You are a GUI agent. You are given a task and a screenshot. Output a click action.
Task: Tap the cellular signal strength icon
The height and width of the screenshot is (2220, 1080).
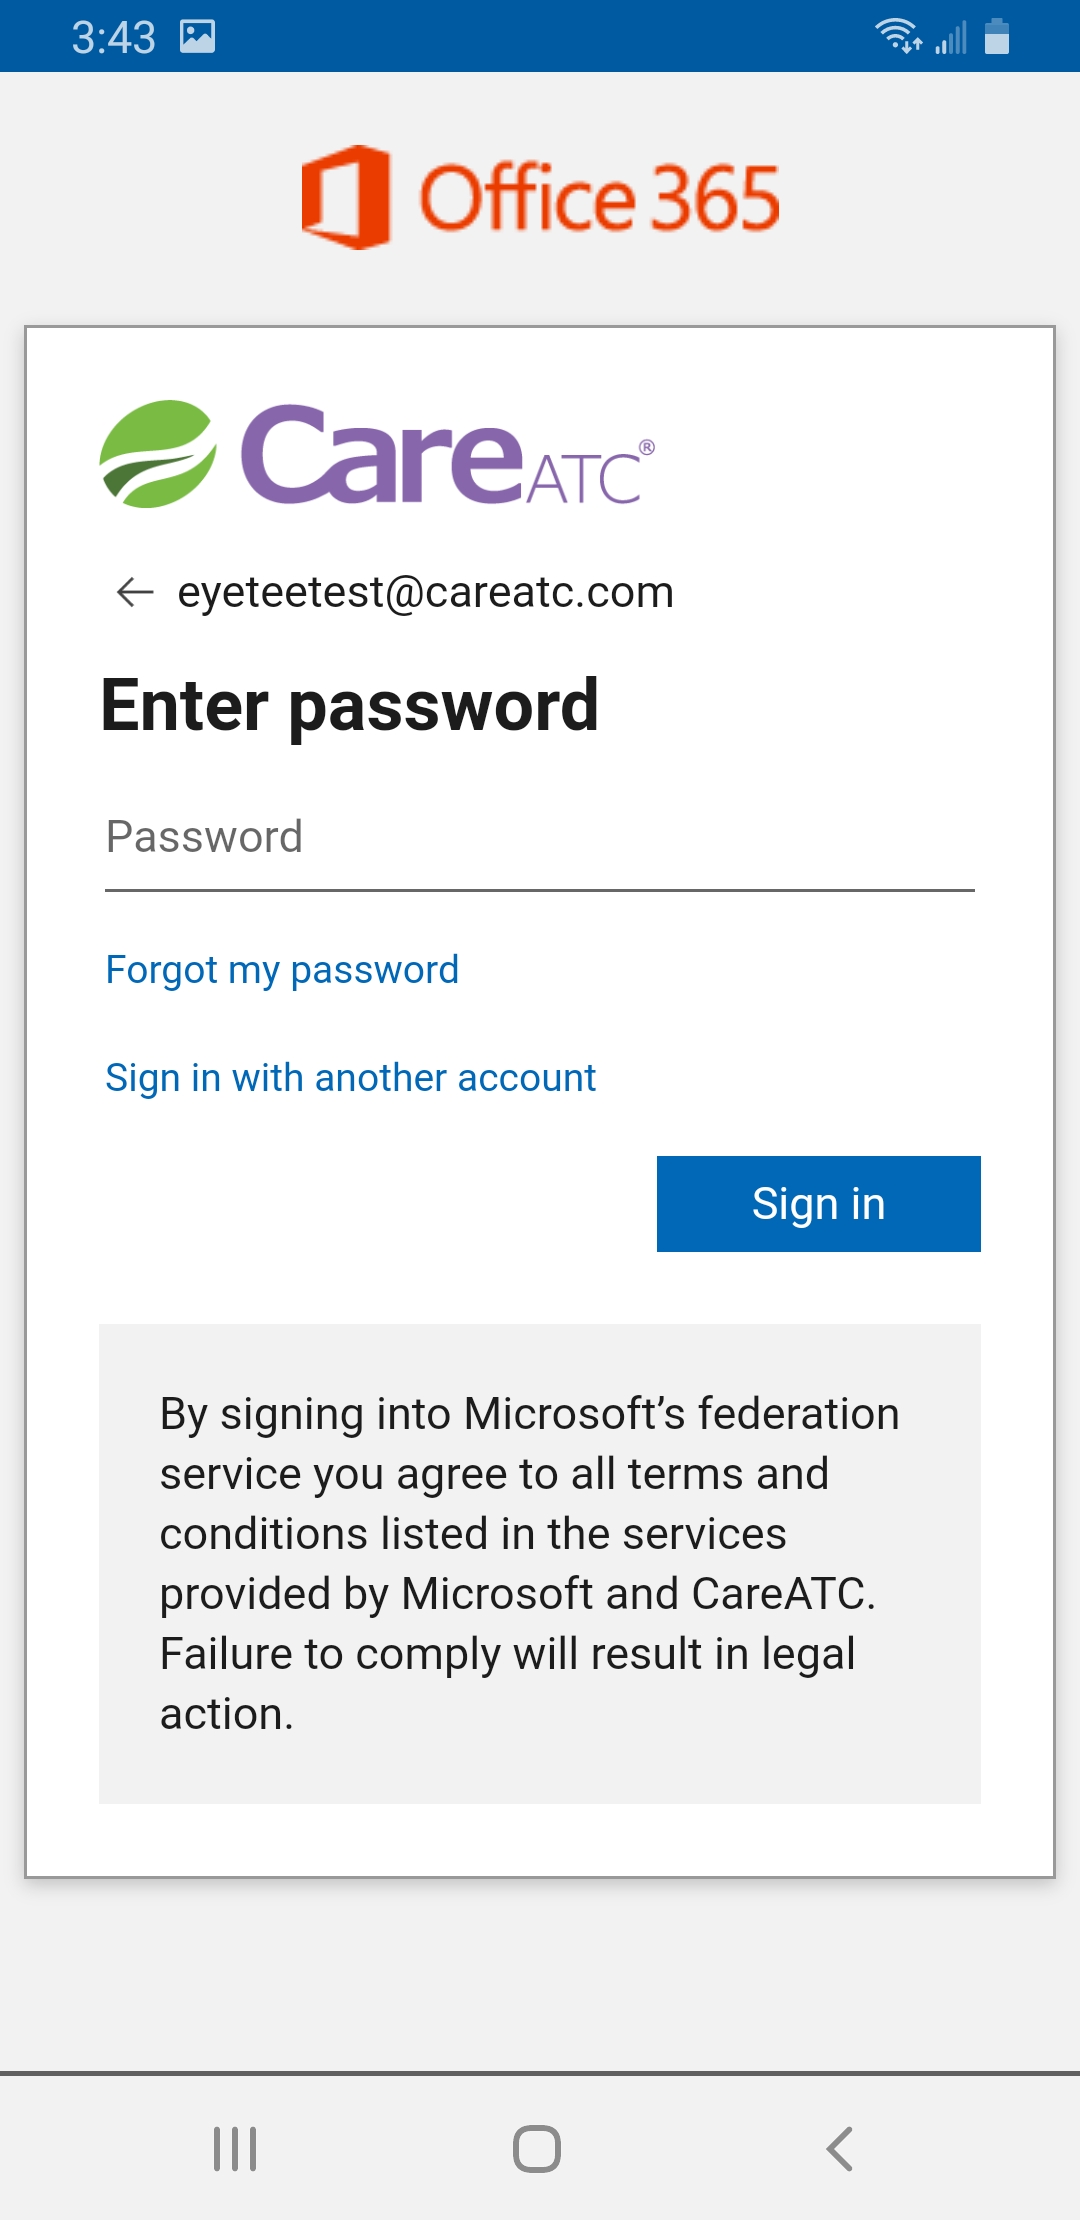(x=951, y=37)
